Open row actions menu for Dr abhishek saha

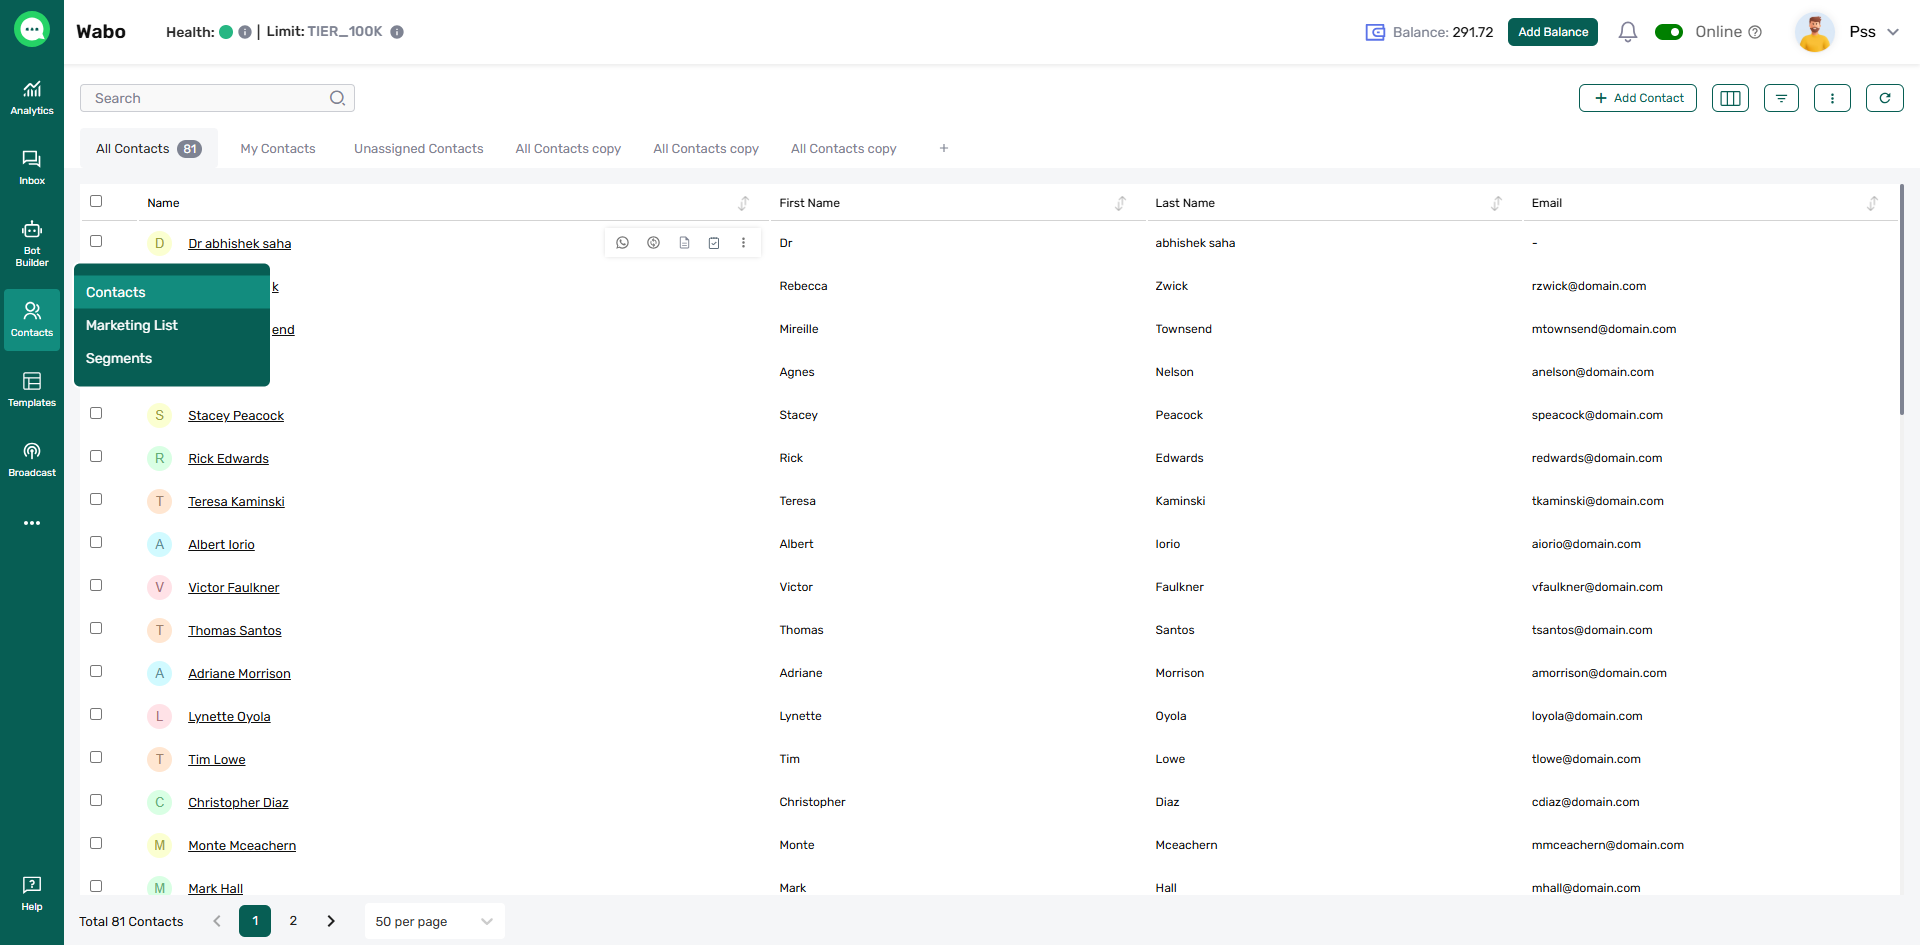tap(743, 243)
